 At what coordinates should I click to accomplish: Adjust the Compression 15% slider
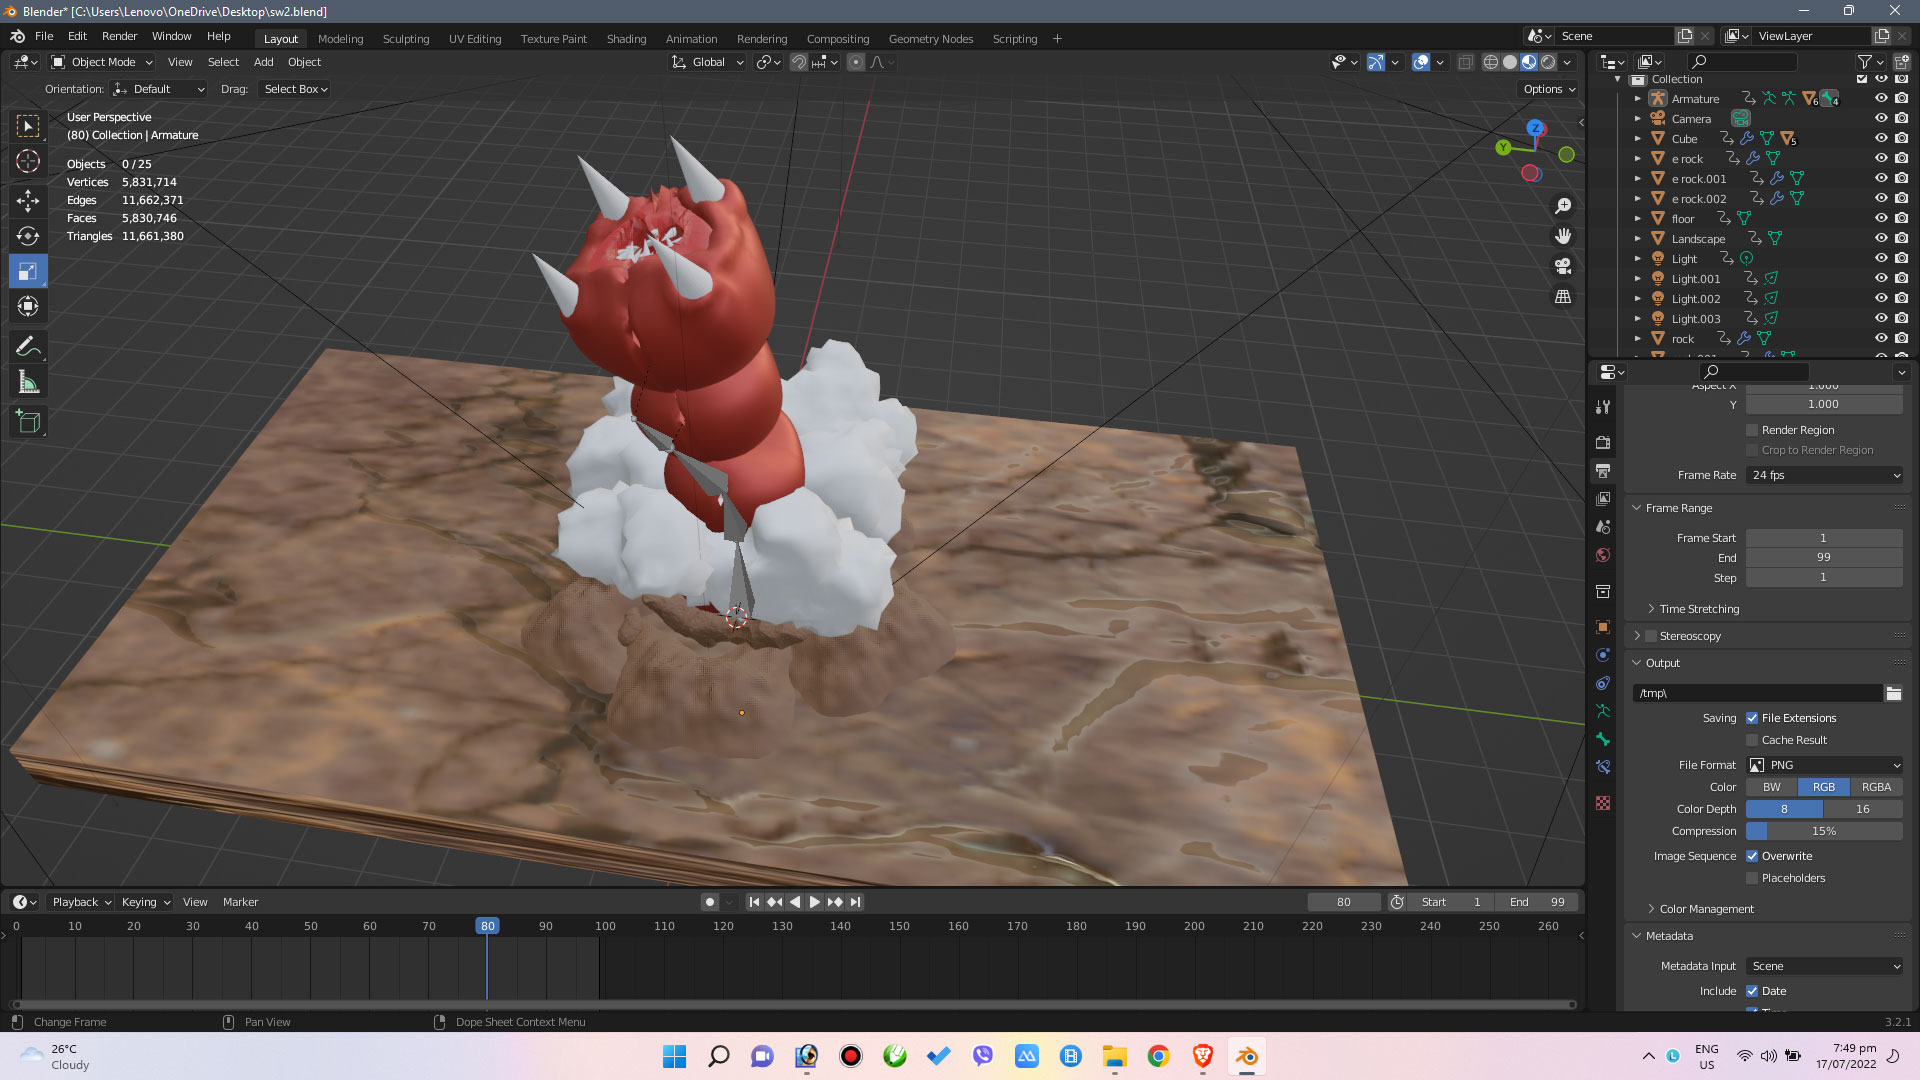1824,831
